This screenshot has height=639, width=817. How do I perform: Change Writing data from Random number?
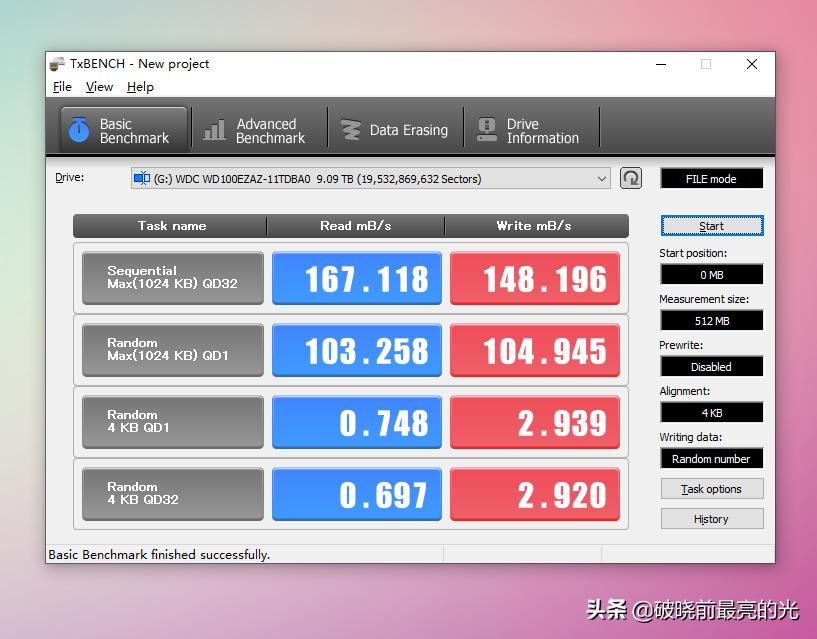click(x=711, y=458)
